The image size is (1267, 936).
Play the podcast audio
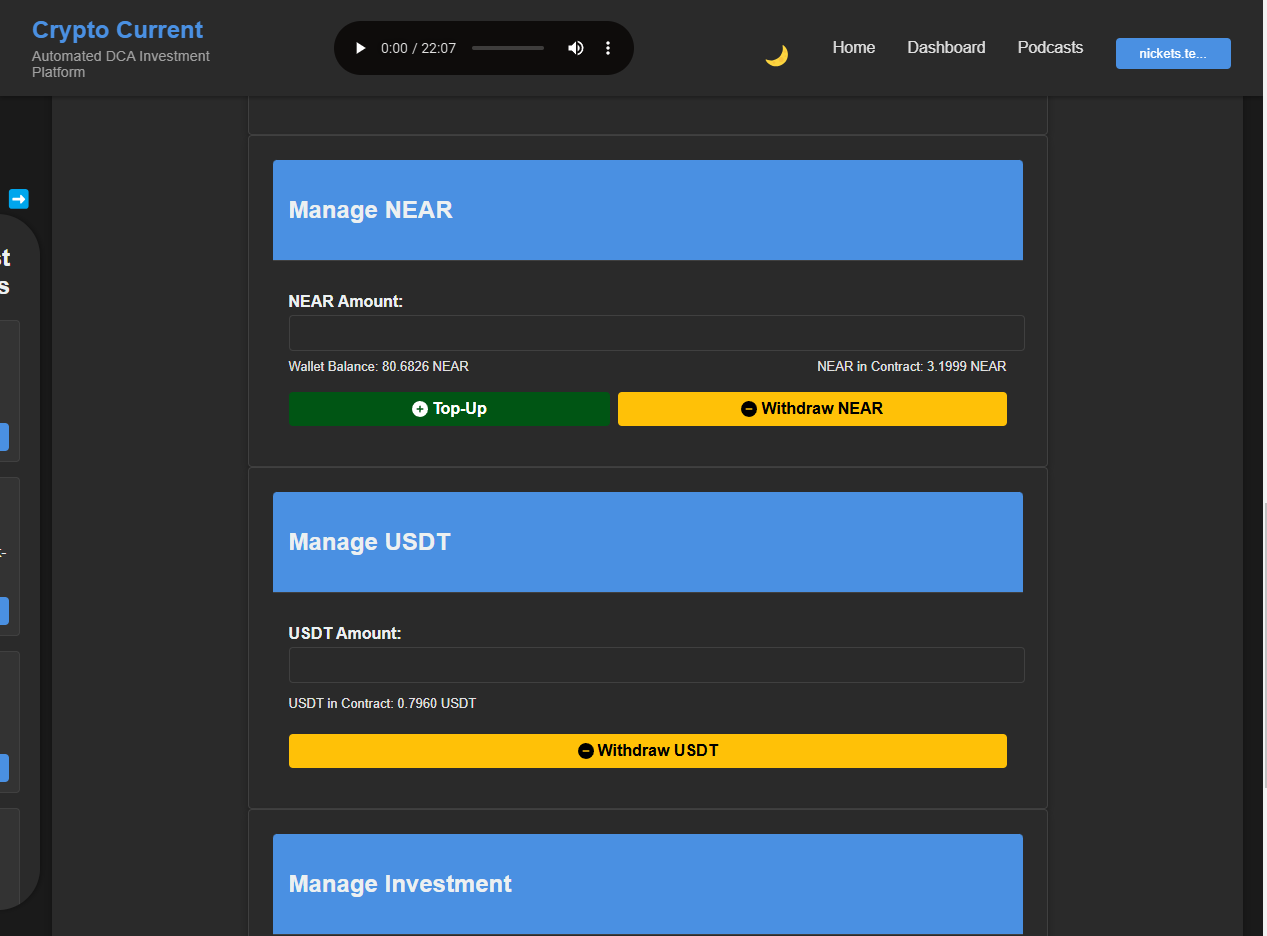tap(361, 48)
